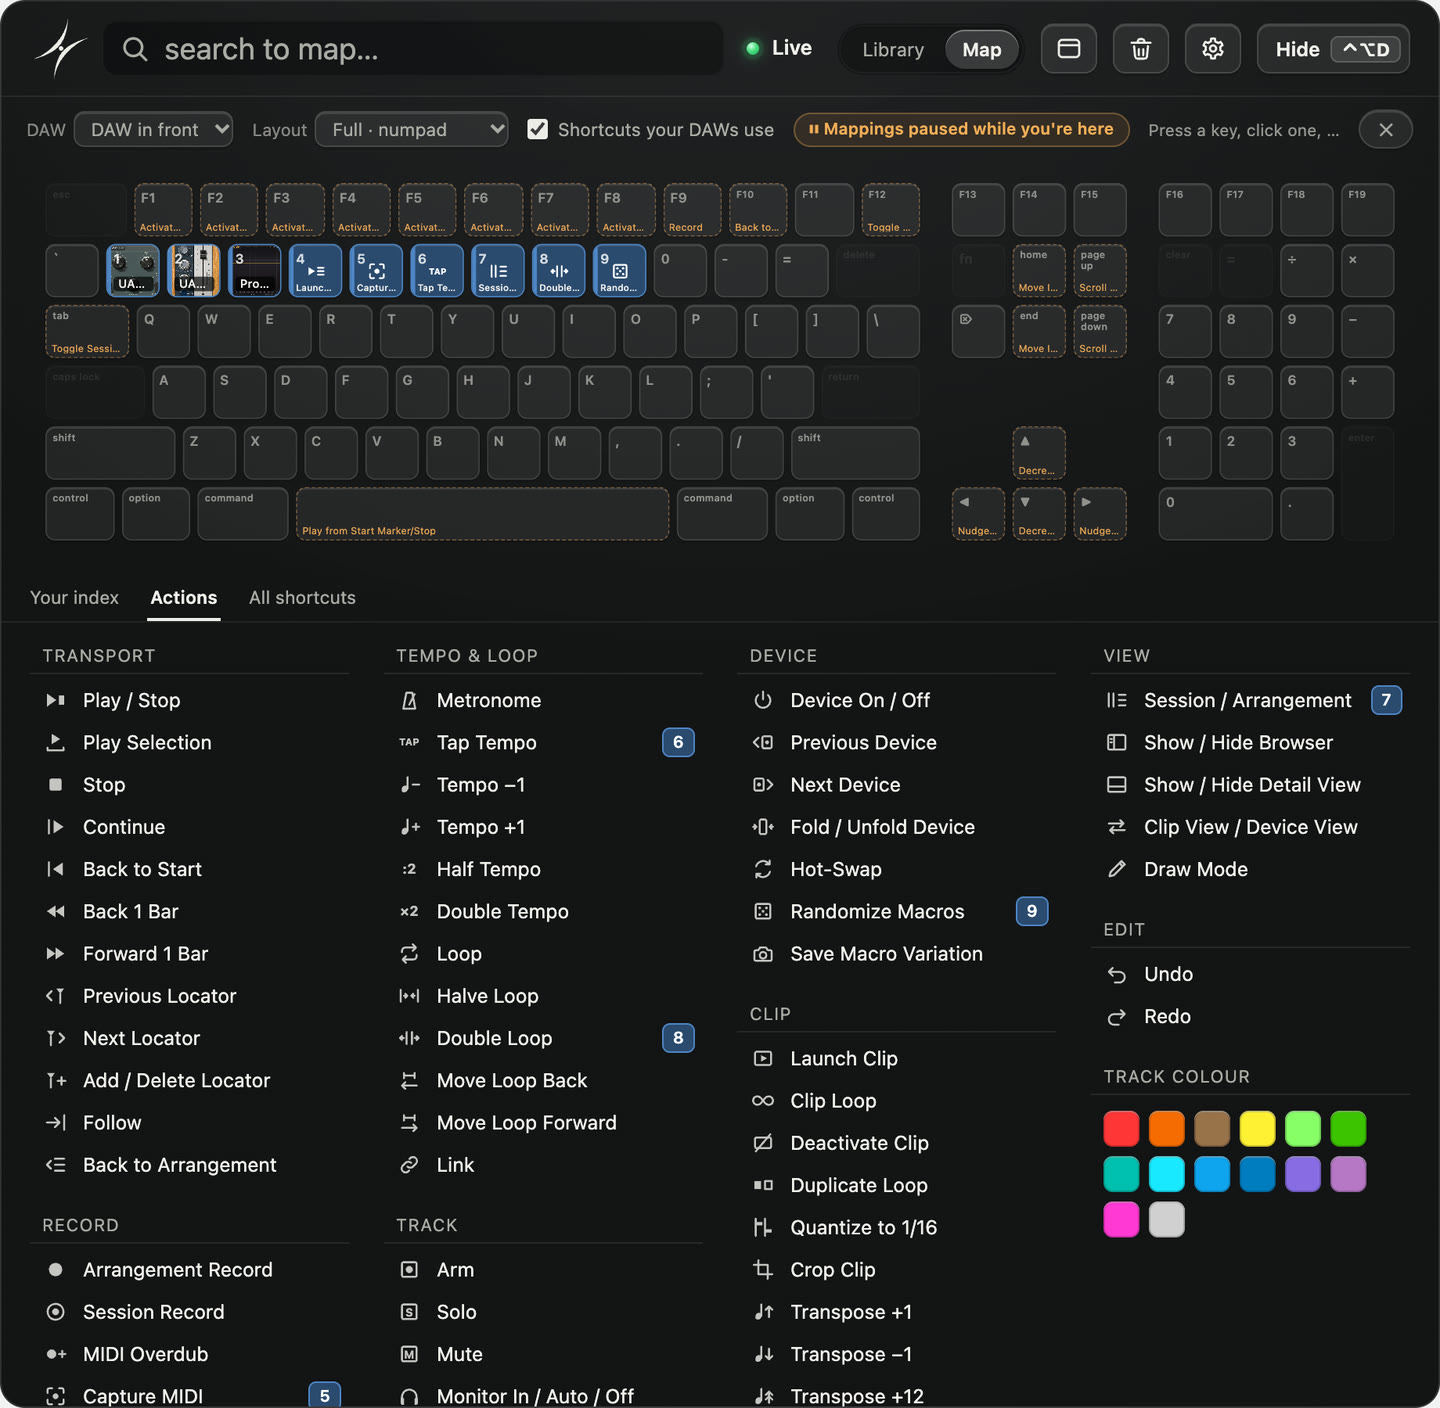This screenshot has height=1408, width=1440.
Task: Click the Play / Stop action
Action: click(190, 701)
